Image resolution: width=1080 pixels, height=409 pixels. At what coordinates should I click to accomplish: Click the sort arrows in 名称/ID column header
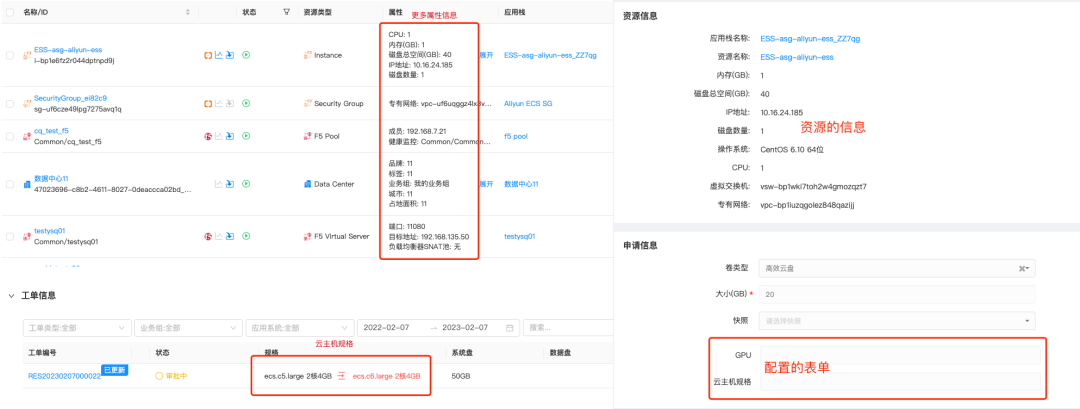point(188,12)
